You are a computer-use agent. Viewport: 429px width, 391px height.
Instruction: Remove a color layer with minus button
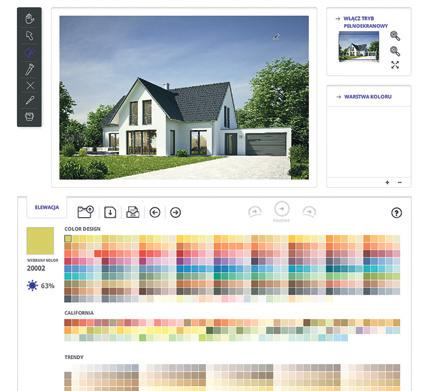400,182
